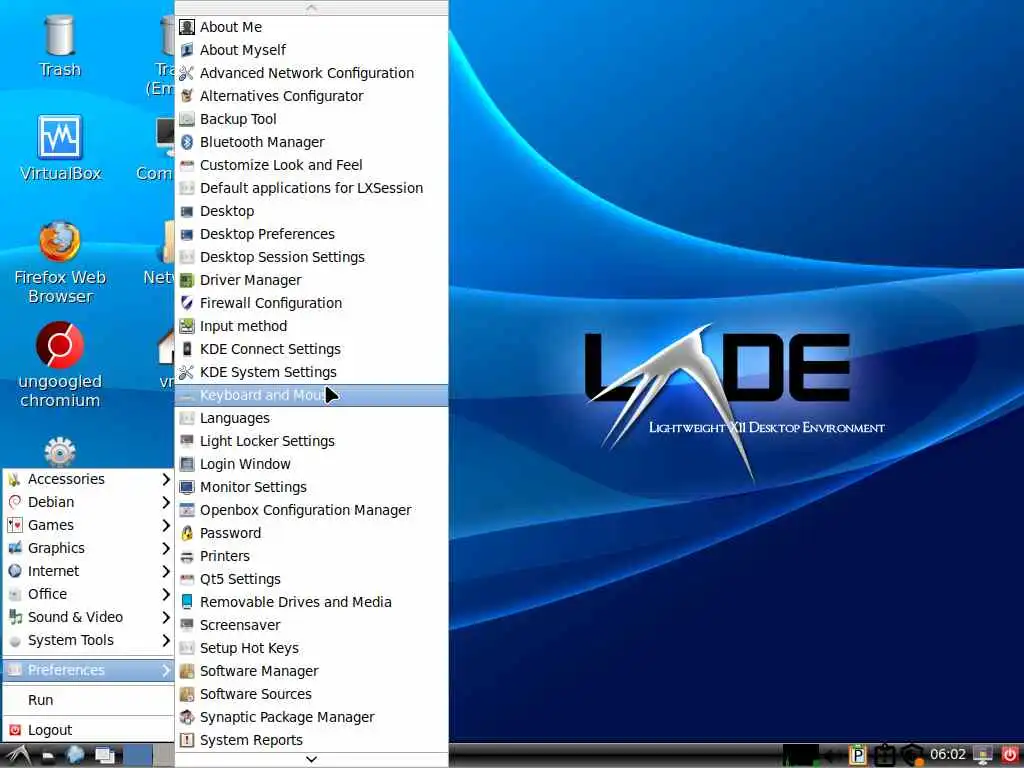Open Advanced Network Configuration
The image size is (1024, 768).
click(x=312, y=73)
